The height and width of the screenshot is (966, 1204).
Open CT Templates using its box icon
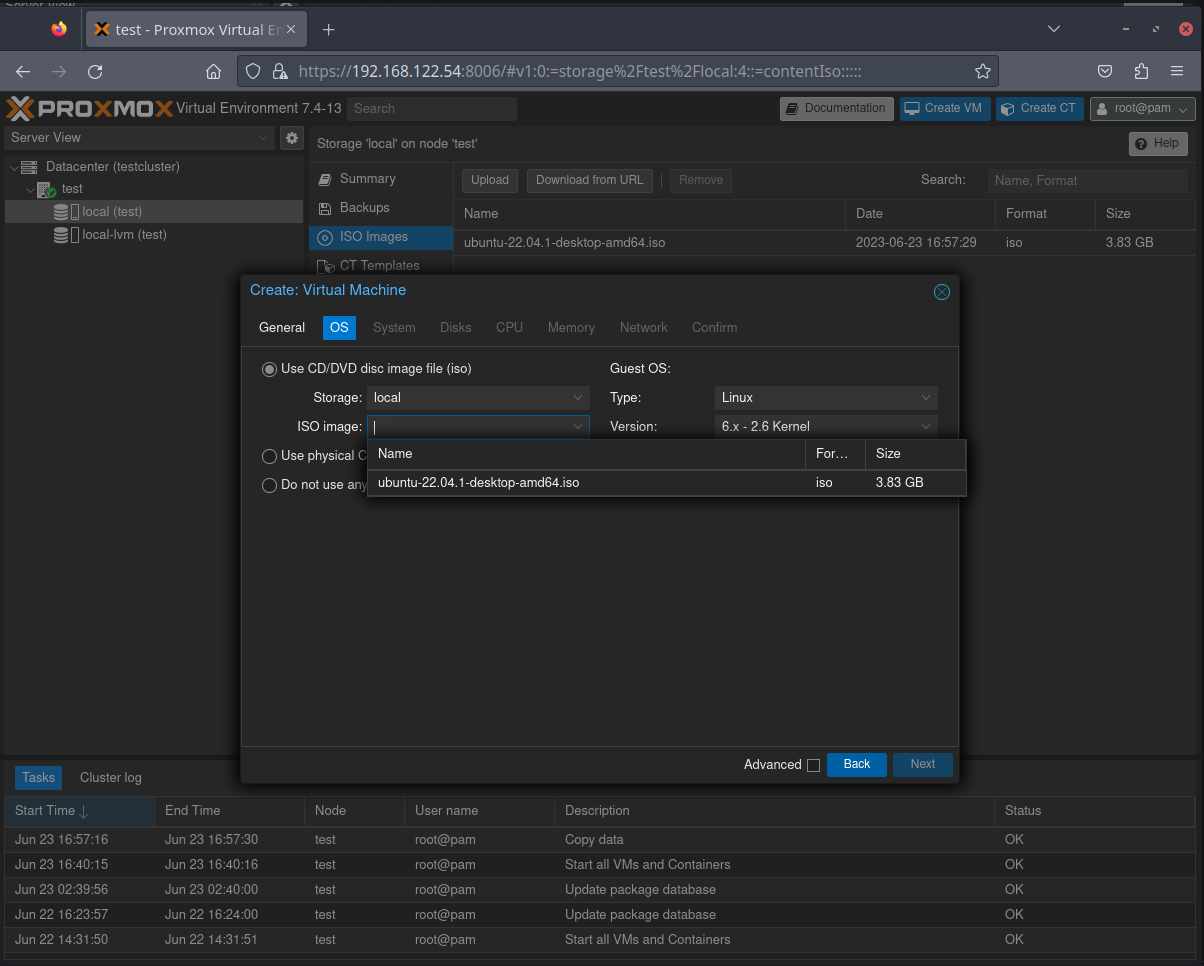tap(326, 266)
